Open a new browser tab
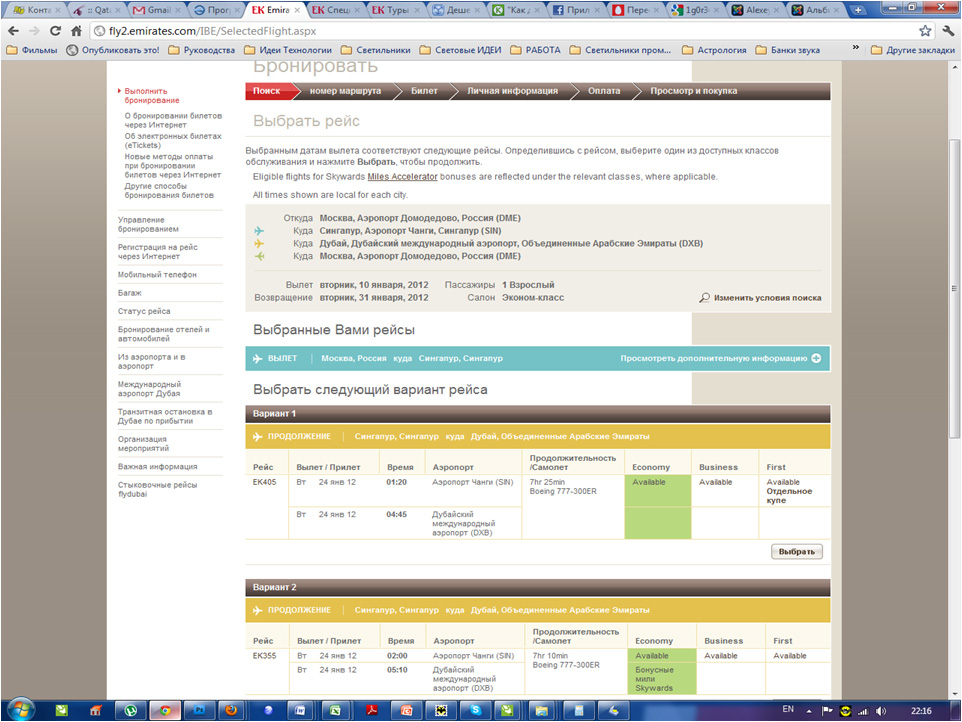The height and width of the screenshot is (722, 962). 858,10
